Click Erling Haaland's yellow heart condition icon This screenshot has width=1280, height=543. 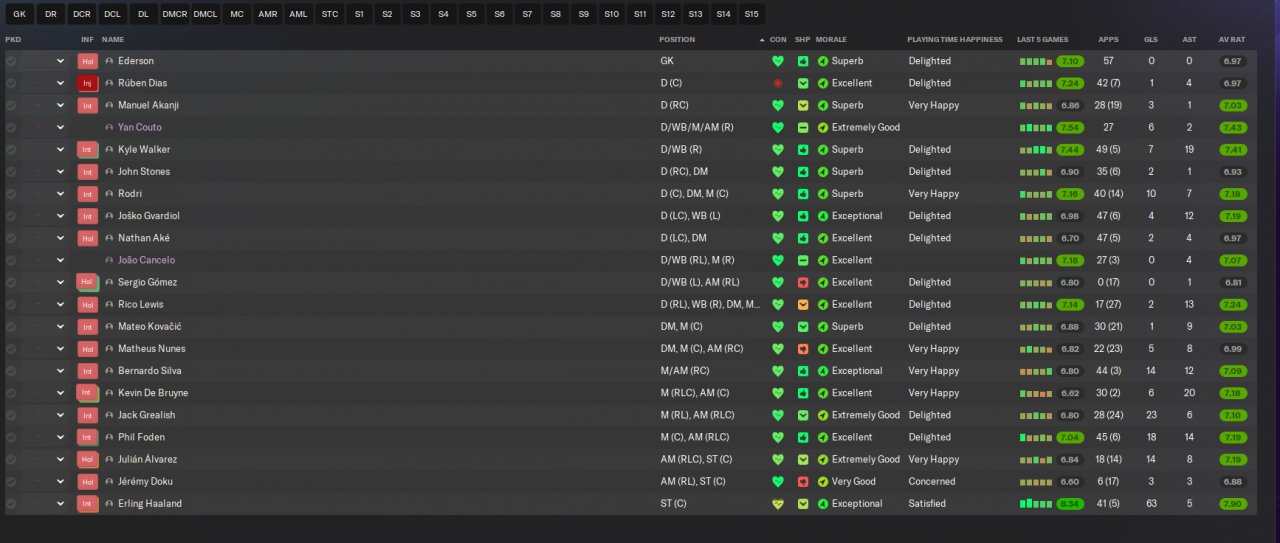click(x=778, y=504)
